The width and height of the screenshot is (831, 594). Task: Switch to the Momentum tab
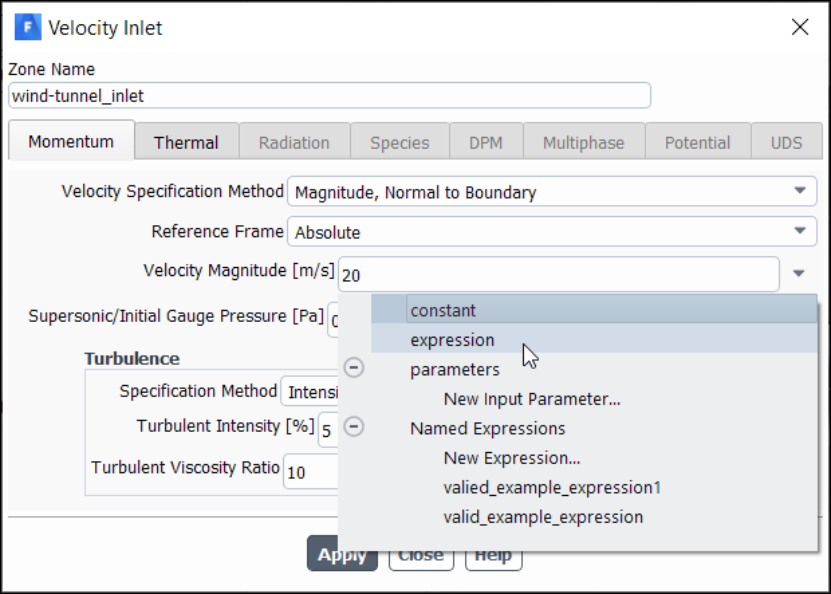(x=71, y=141)
